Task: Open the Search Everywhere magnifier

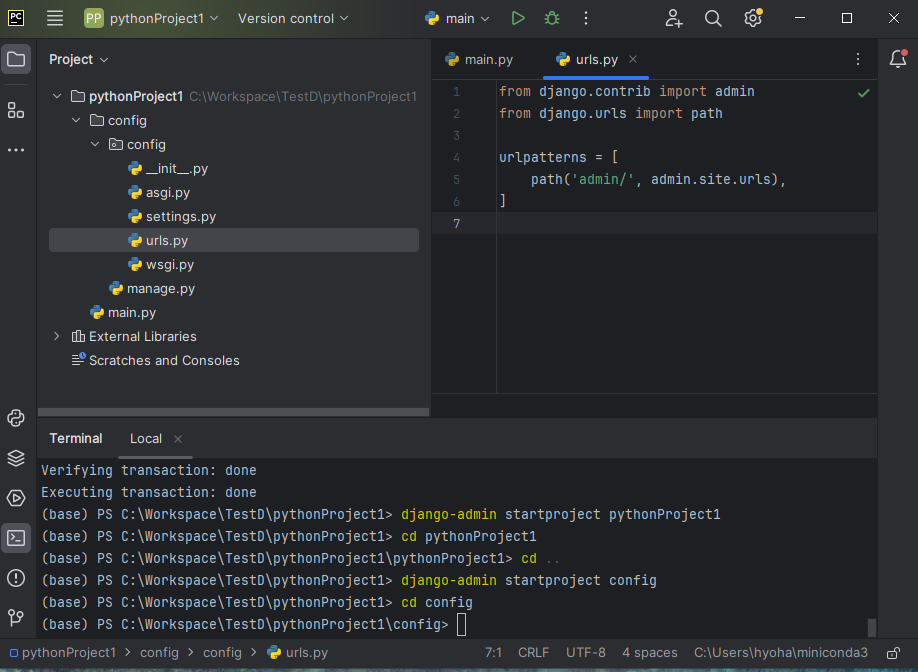Action: coord(712,18)
